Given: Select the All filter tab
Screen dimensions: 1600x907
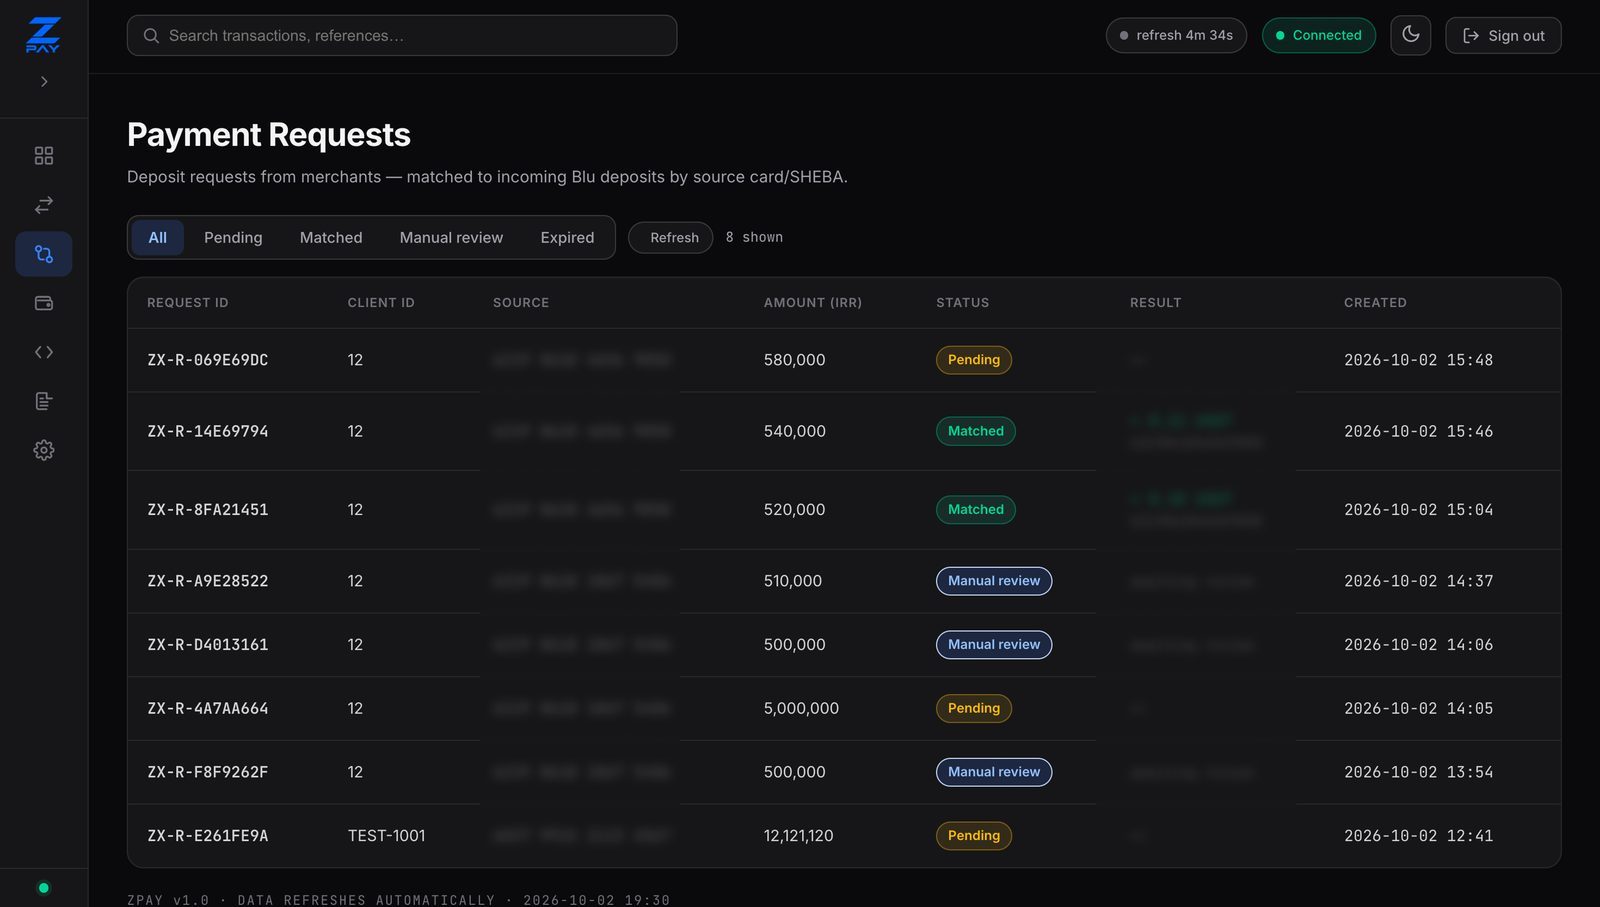Looking at the screenshot, I should [x=158, y=237].
